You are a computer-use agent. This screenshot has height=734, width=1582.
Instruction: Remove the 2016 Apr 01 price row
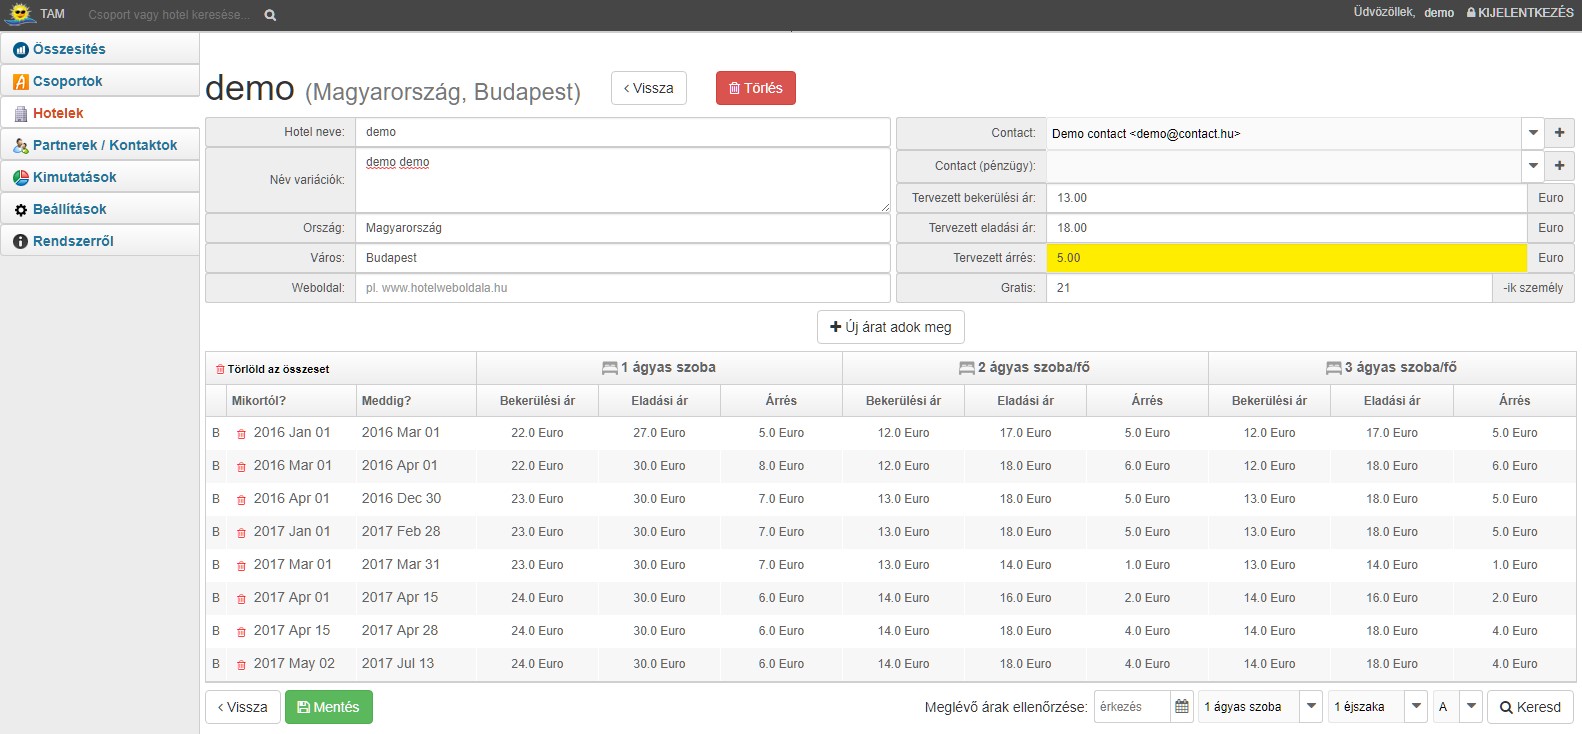pyautogui.click(x=241, y=500)
